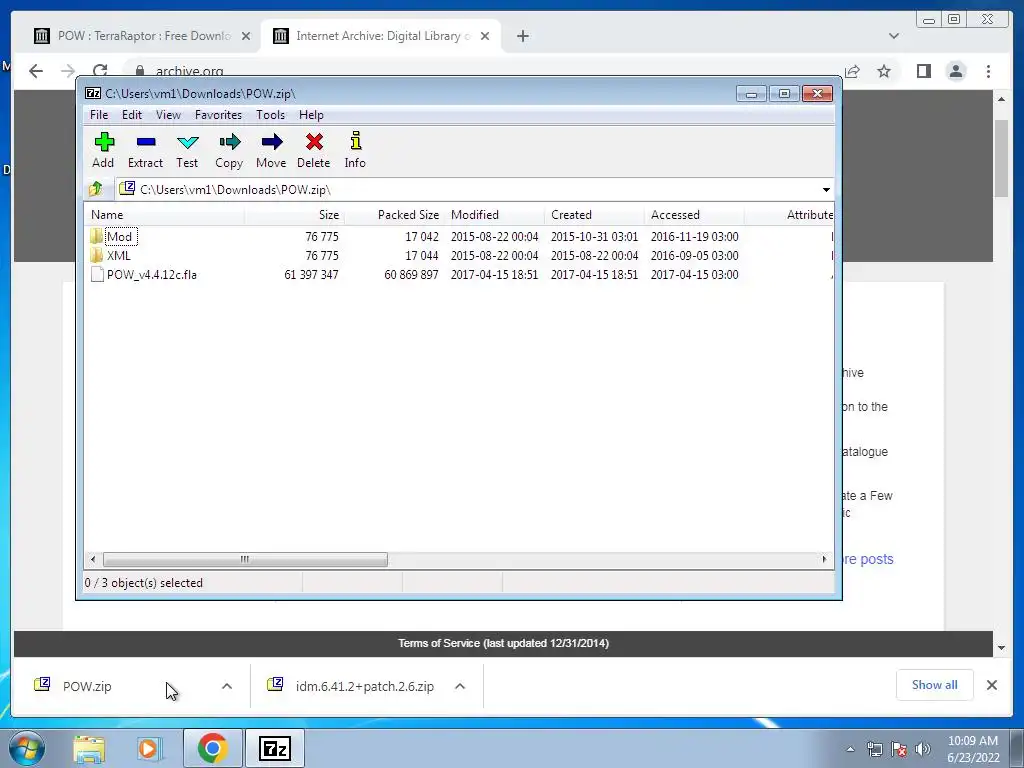The image size is (1024, 768).
Task: Expand POW.zip download options chevron
Action: [227, 686]
